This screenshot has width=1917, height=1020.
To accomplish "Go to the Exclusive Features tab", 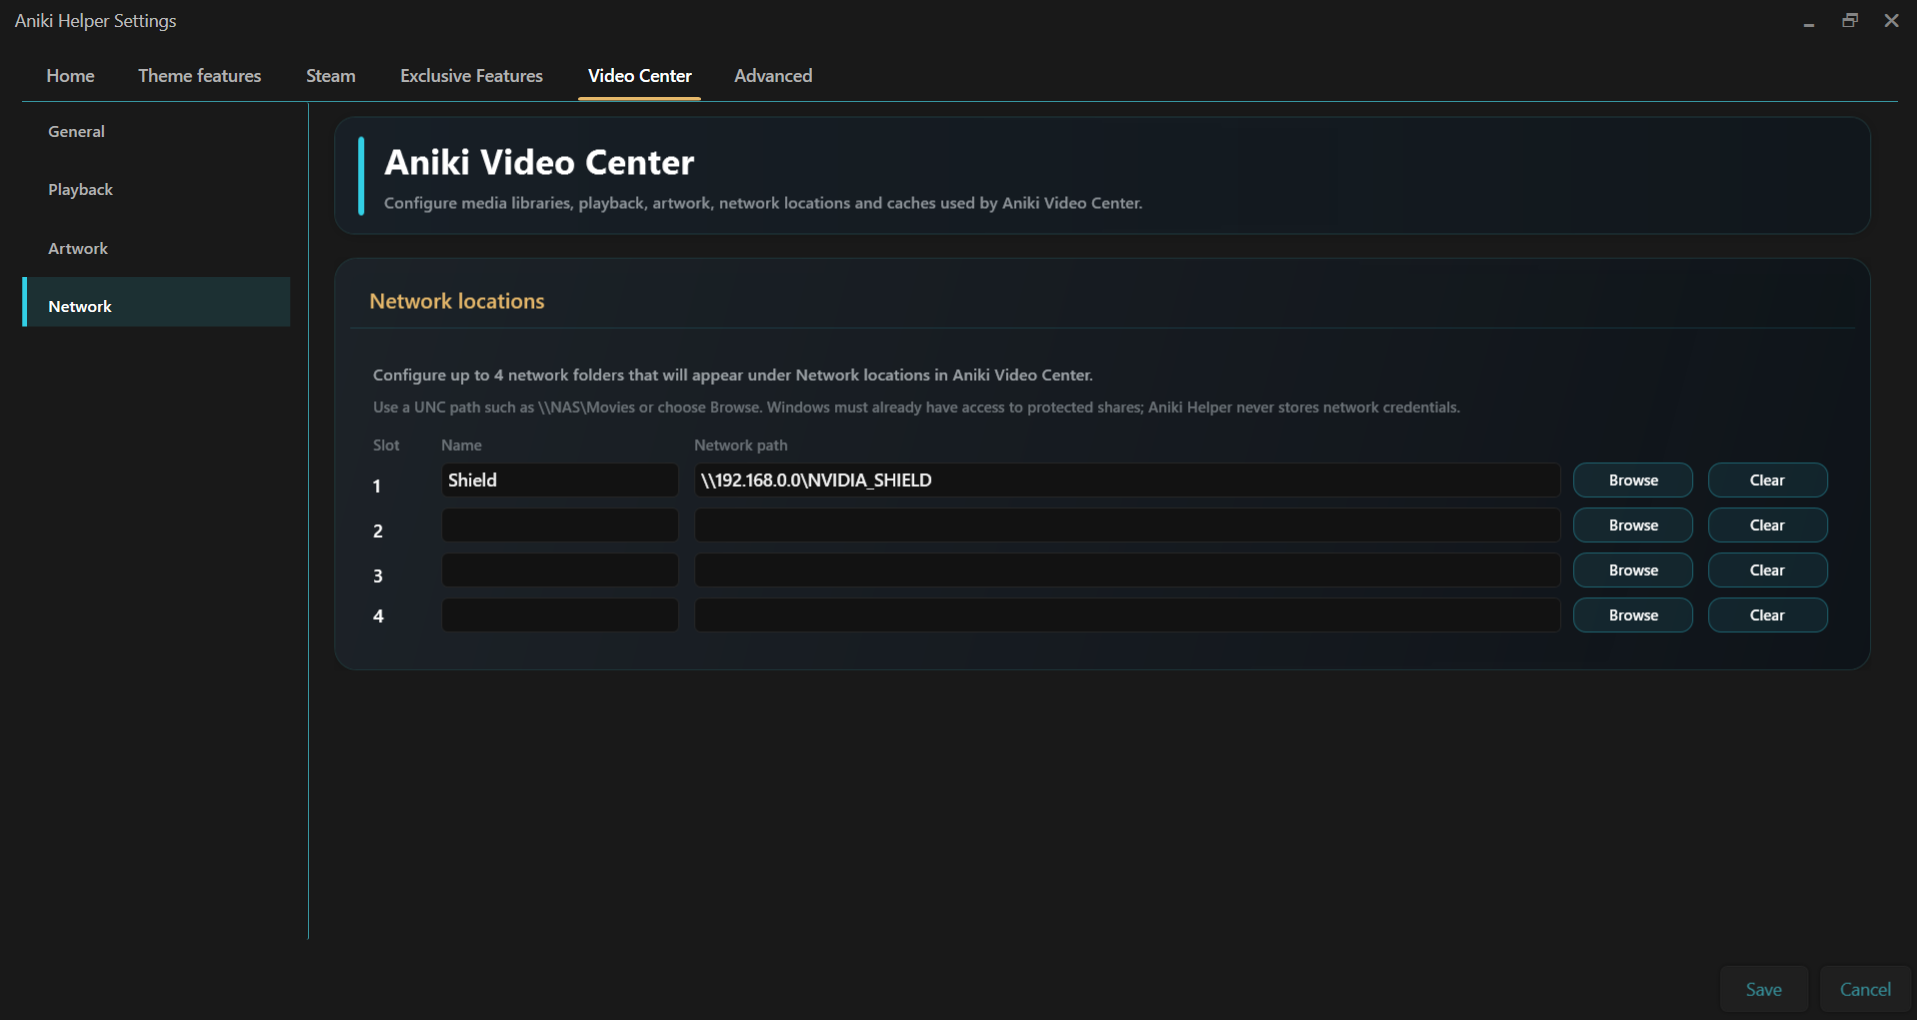I will point(471,76).
